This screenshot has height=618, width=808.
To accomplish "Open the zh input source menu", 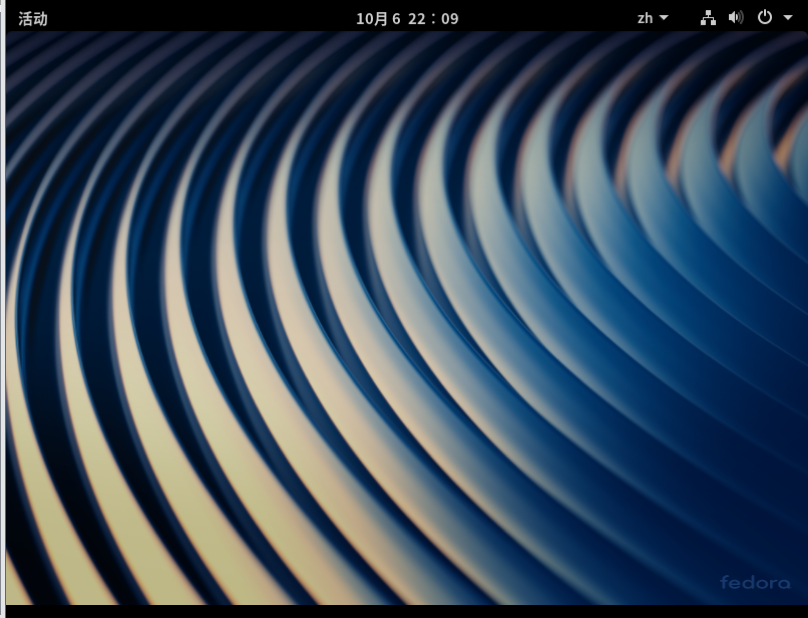I will (x=652, y=18).
